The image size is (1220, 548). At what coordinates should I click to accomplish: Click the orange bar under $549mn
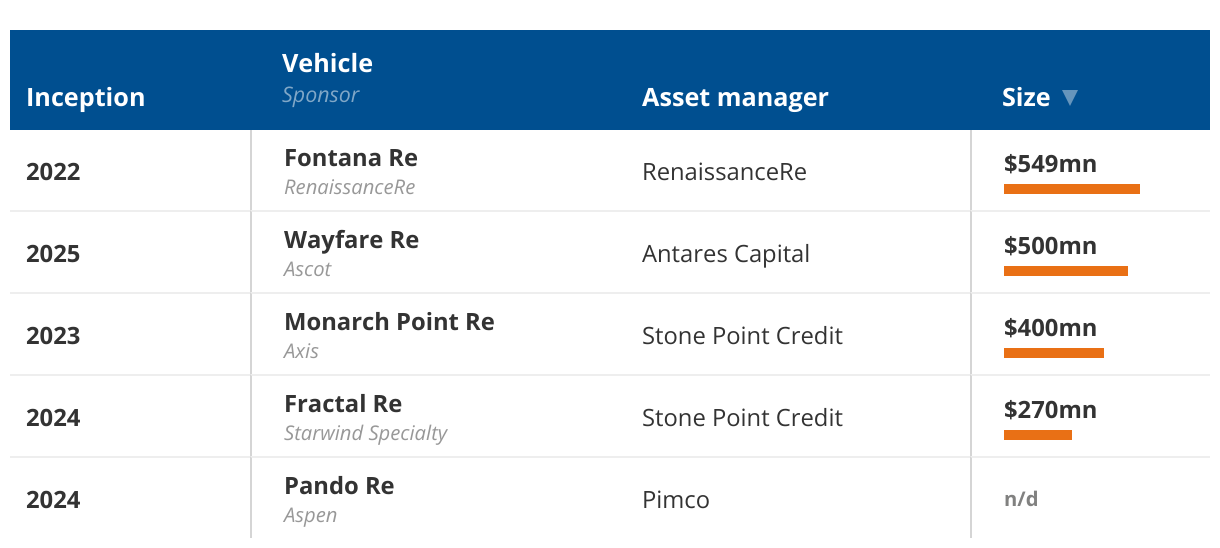point(1072,189)
